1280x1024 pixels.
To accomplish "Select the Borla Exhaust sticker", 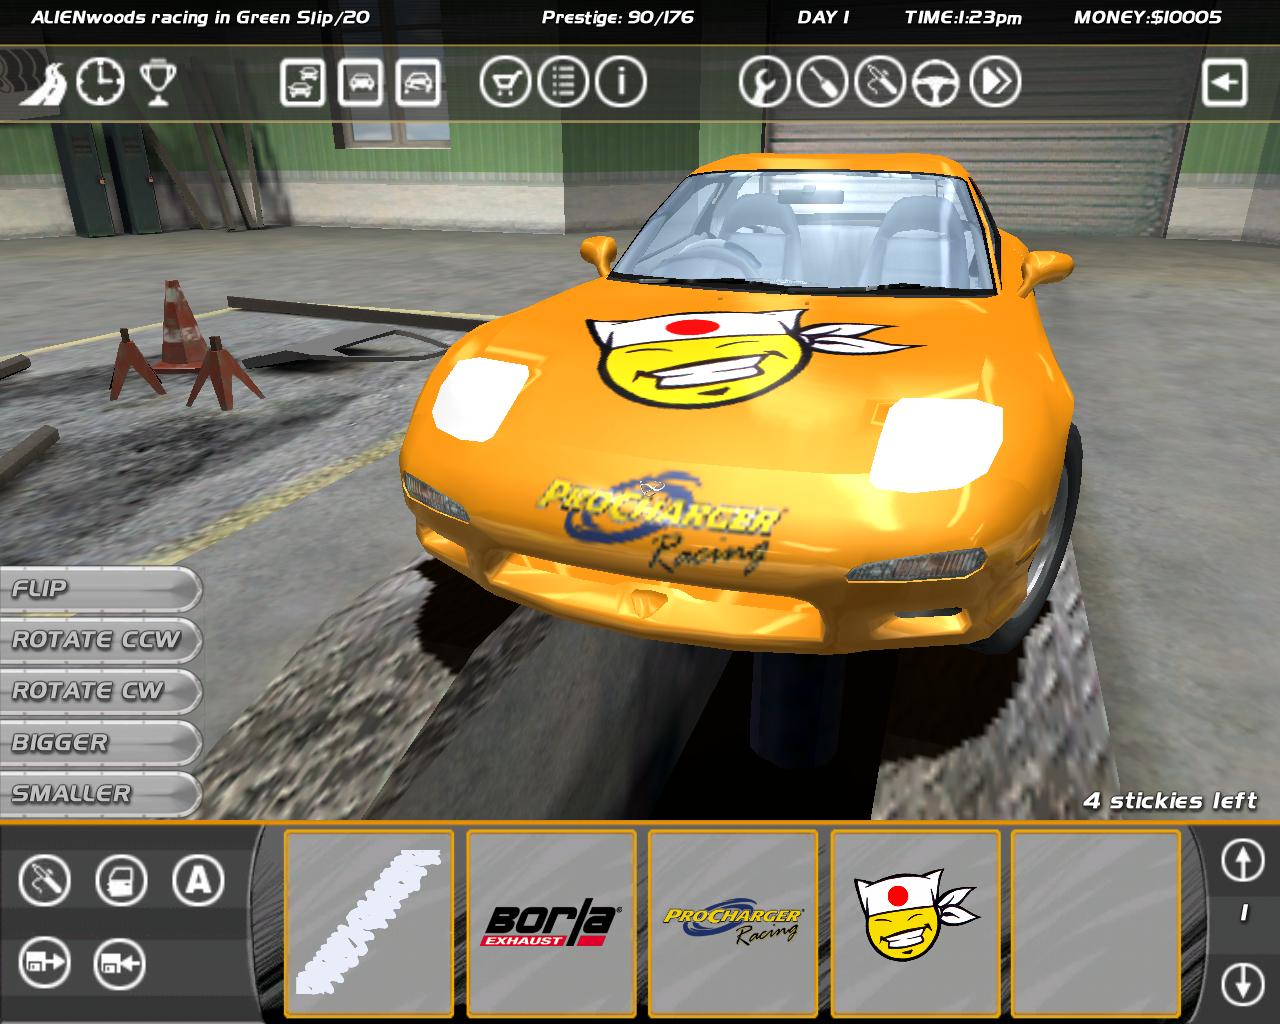I will coord(551,924).
